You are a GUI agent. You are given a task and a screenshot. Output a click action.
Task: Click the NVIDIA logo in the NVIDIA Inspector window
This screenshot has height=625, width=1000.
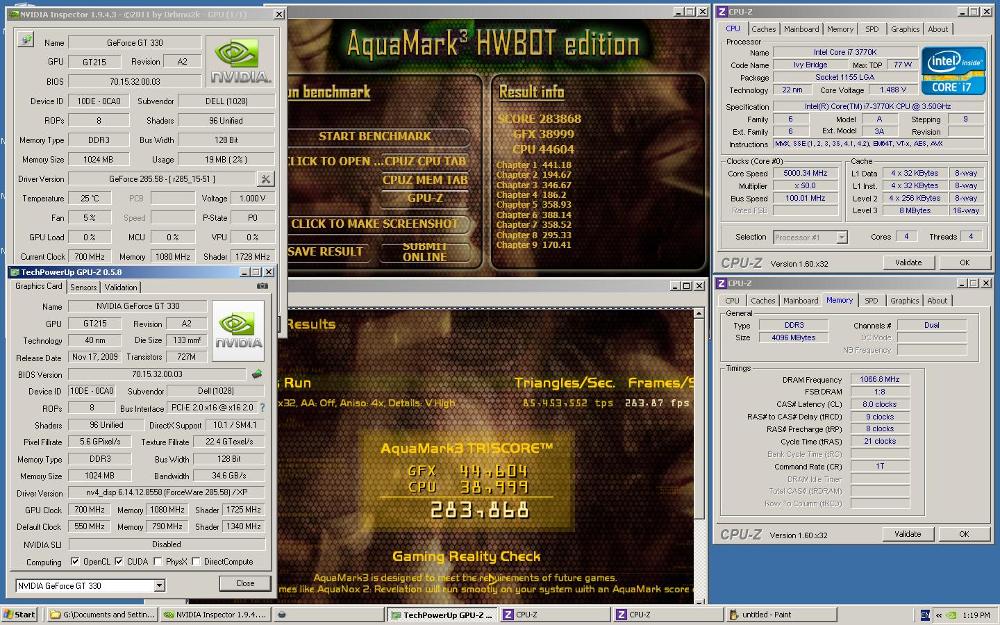pyautogui.click(x=240, y=61)
